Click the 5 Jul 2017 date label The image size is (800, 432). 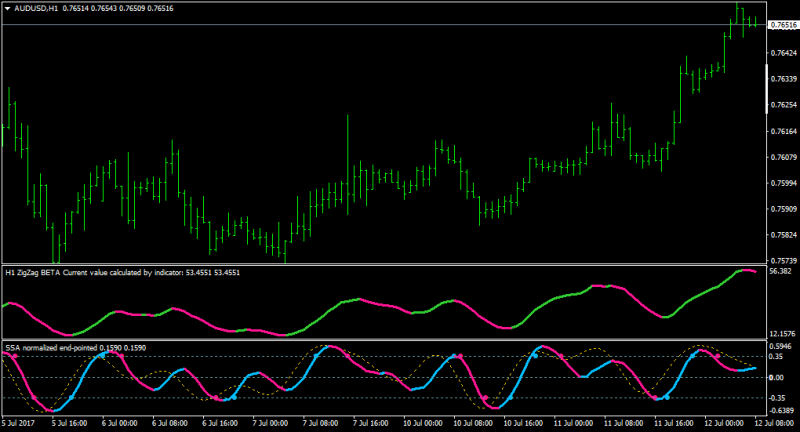[x=18, y=423]
